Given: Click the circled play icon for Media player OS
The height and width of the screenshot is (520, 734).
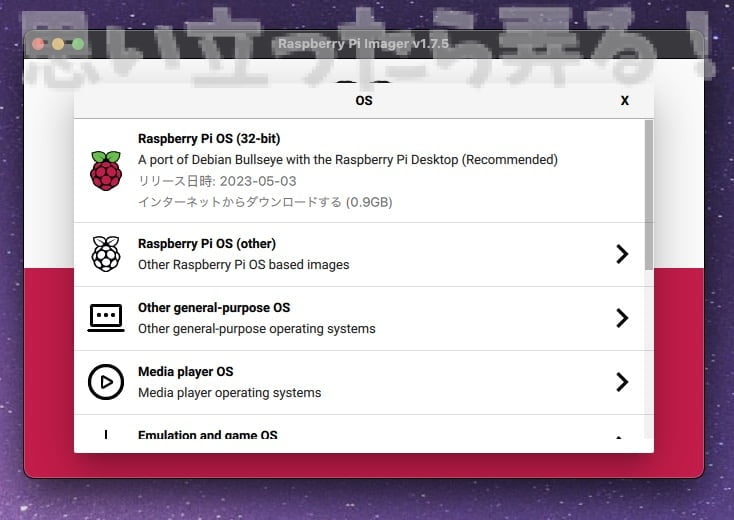Looking at the screenshot, I should click(x=105, y=382).
